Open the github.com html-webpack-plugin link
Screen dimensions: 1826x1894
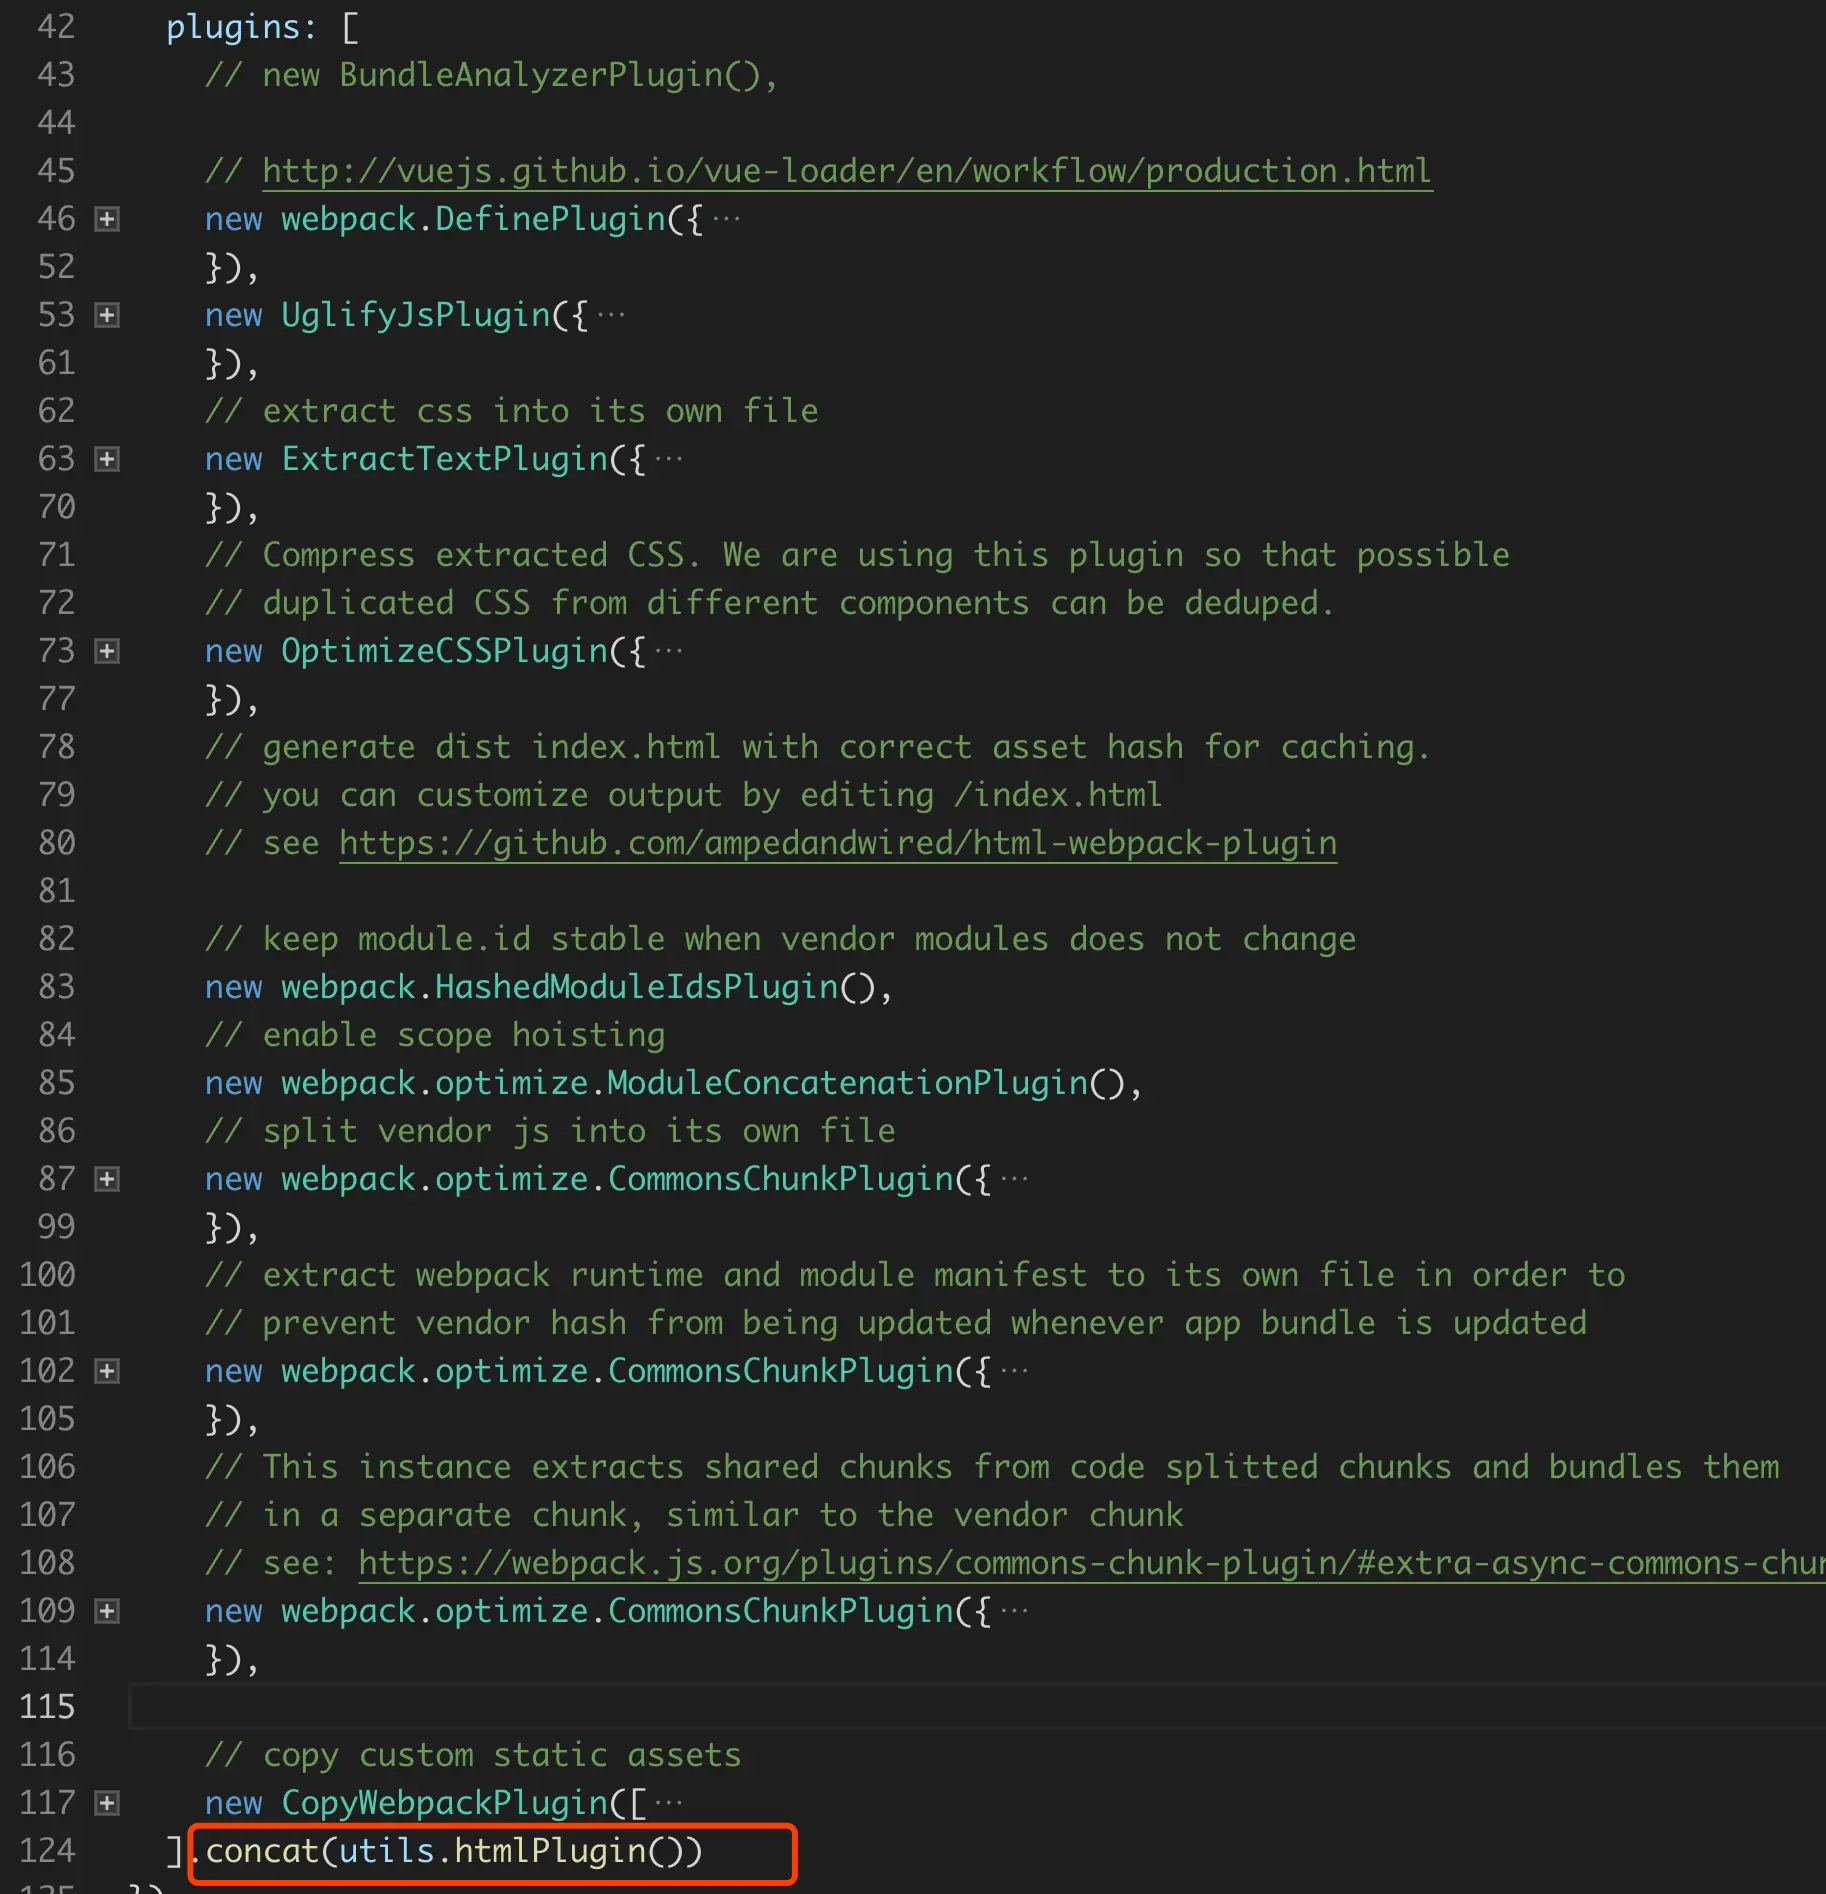838,843
